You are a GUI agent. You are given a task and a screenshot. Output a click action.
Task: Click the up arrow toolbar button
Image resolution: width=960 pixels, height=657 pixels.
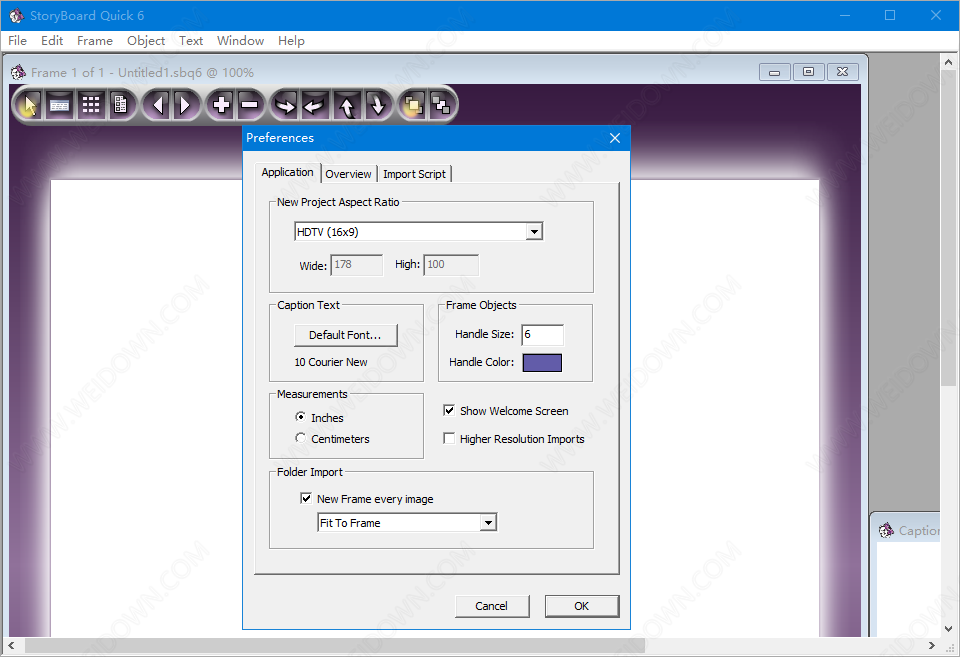tap(347, 104)
